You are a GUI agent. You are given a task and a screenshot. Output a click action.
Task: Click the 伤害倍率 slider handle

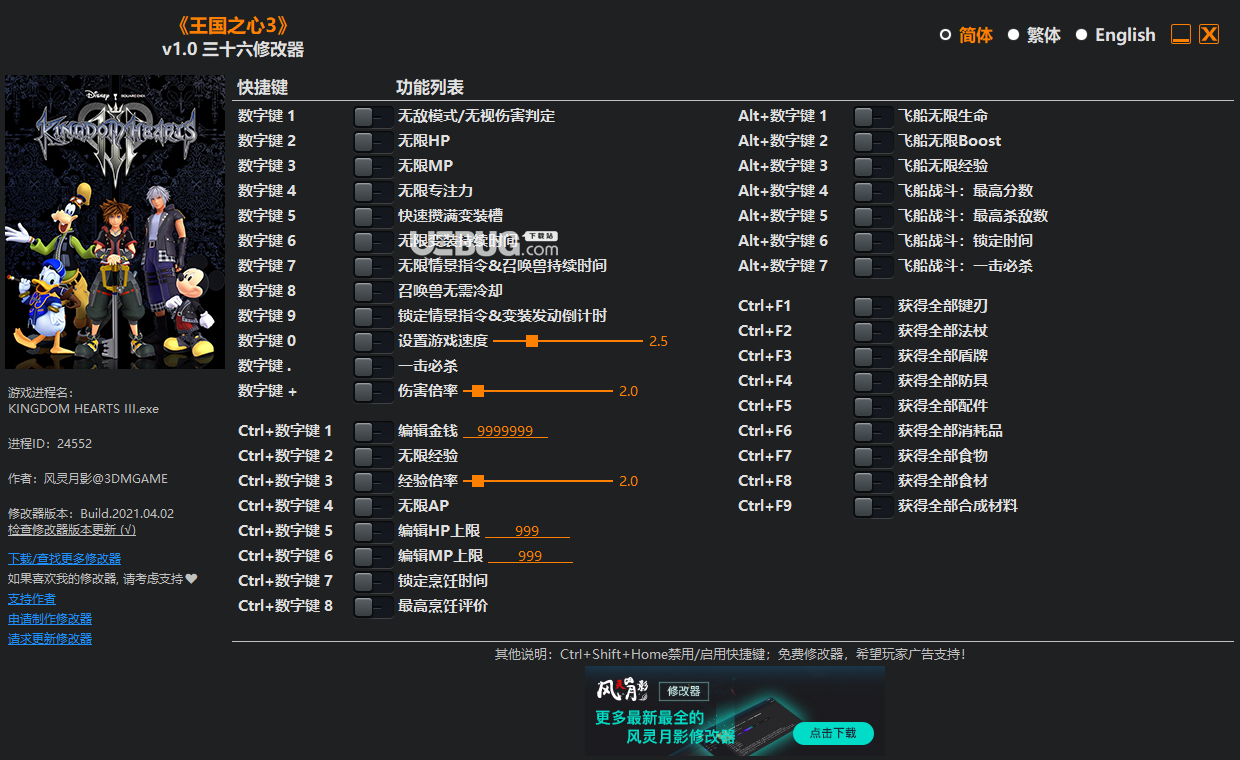pyautogui.click(x=478, y=391)
